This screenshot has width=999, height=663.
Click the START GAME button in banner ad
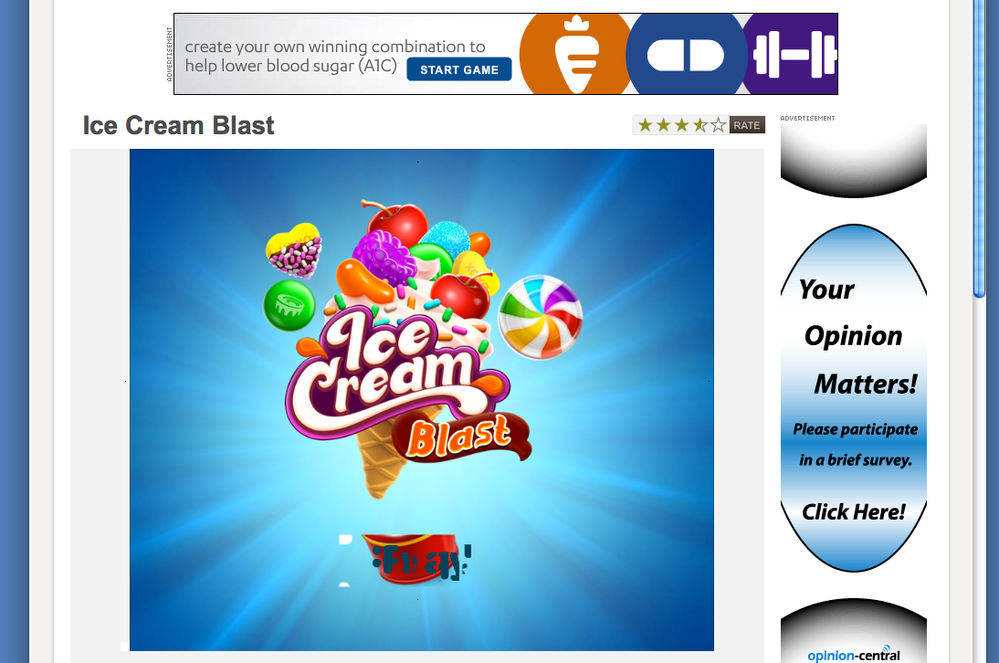point(459,69)
